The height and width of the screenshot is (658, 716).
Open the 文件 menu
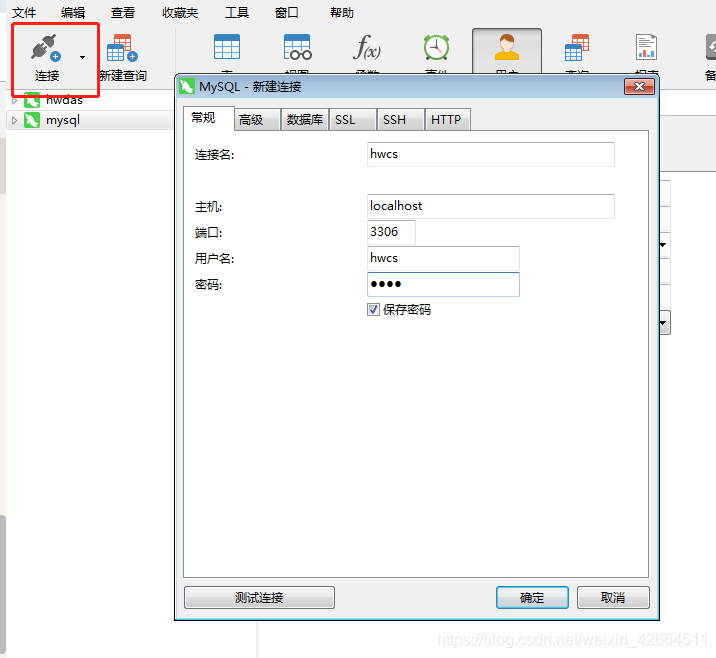pyautogui.click(x=24, y=13)
